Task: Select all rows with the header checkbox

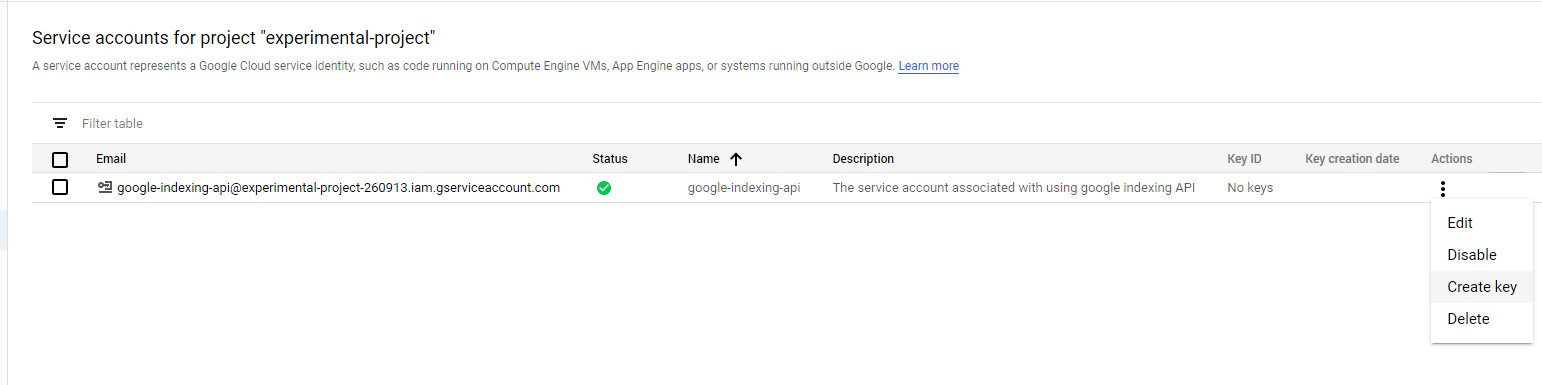Action: coord(60,159)
